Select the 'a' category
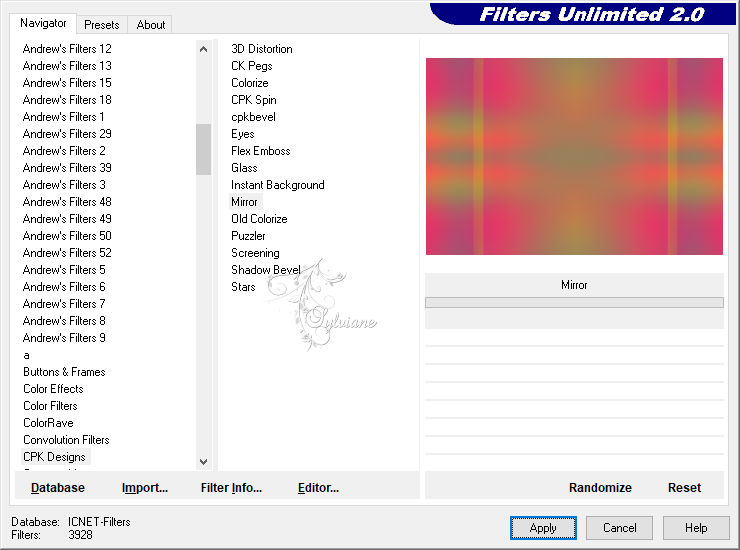The image size is (740, 550). 26,355
